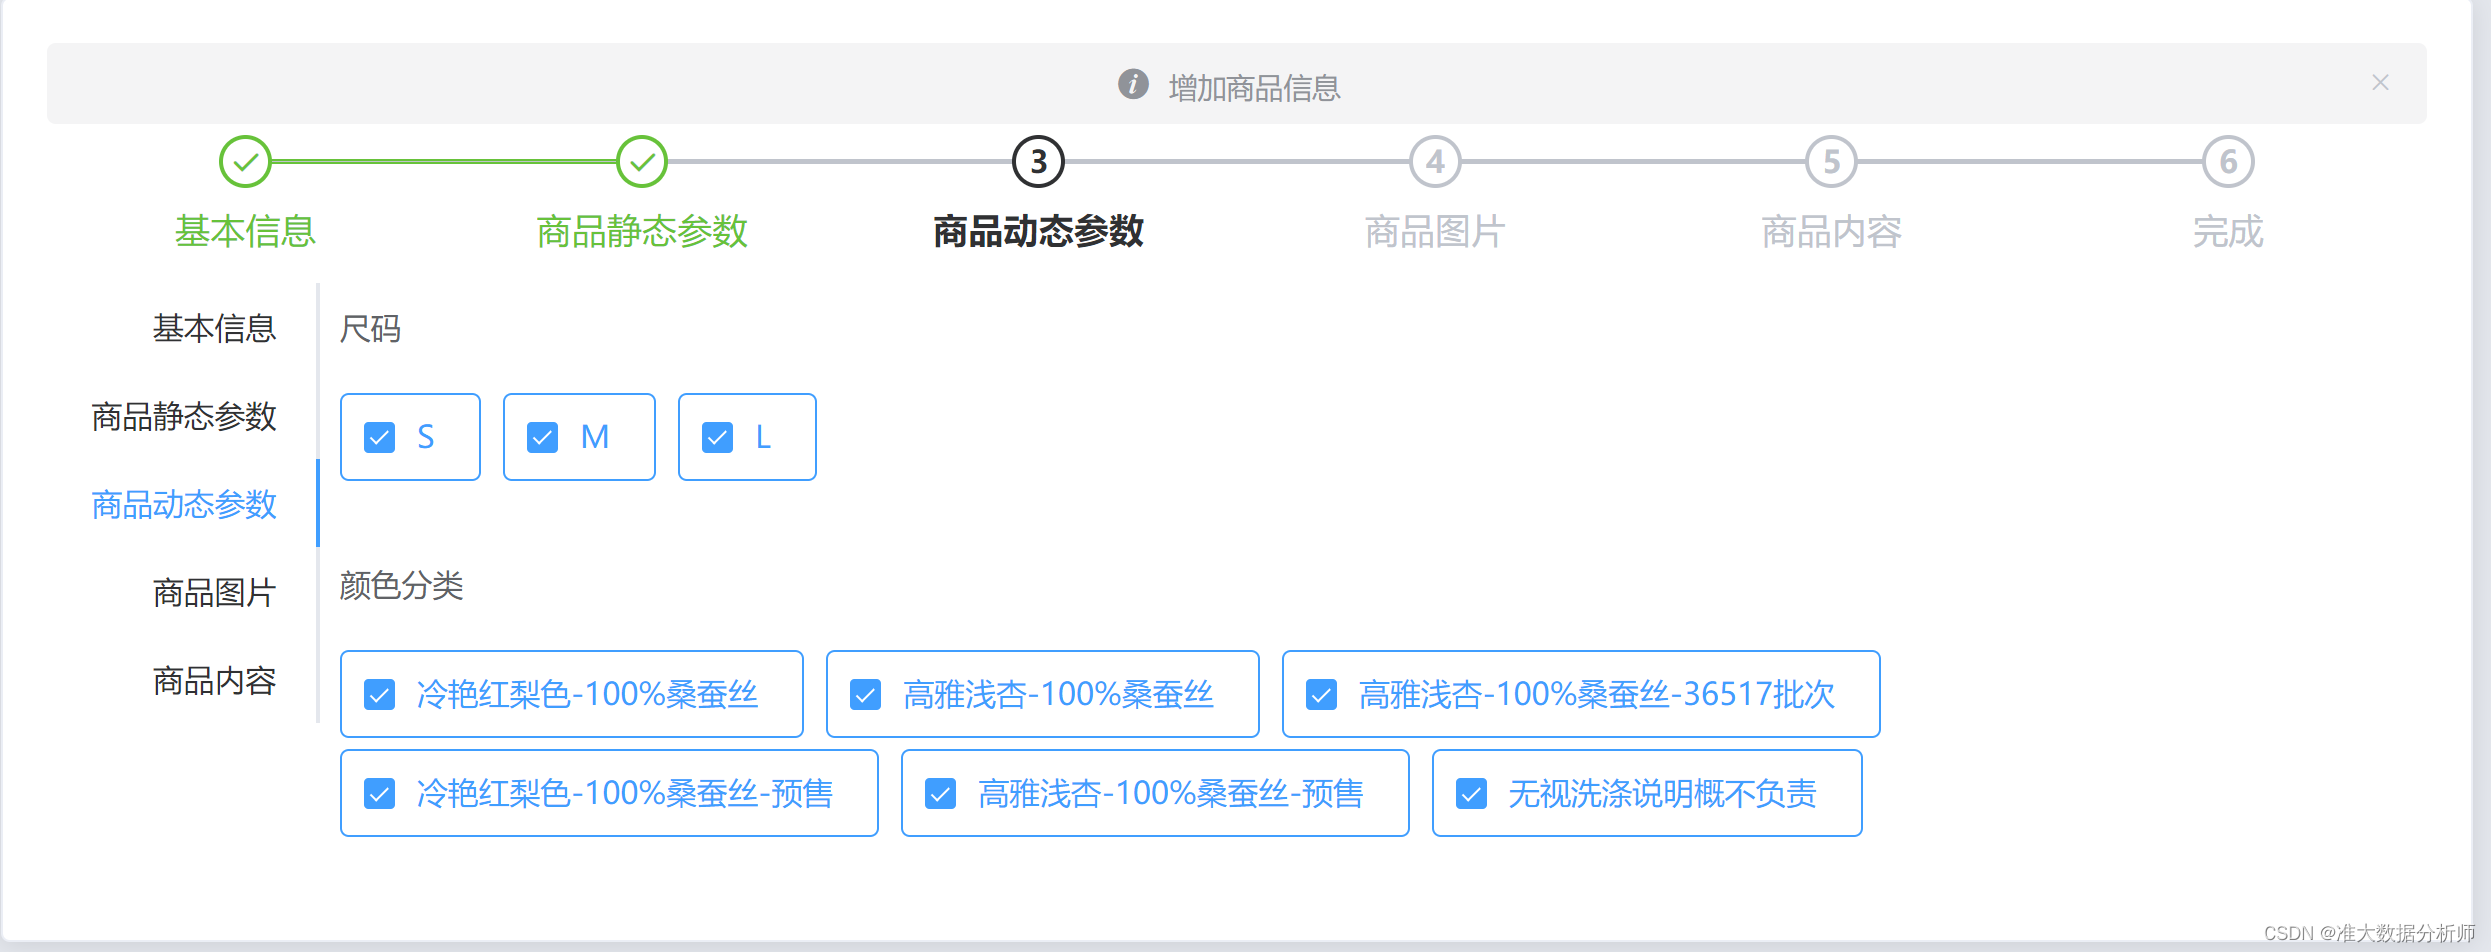Click step 6 circle above 完成

[x=2227, y=160]
